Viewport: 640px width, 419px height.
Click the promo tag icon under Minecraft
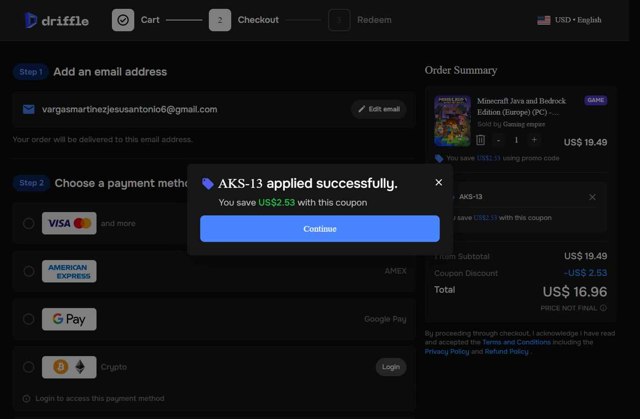(x=439, y=158)
